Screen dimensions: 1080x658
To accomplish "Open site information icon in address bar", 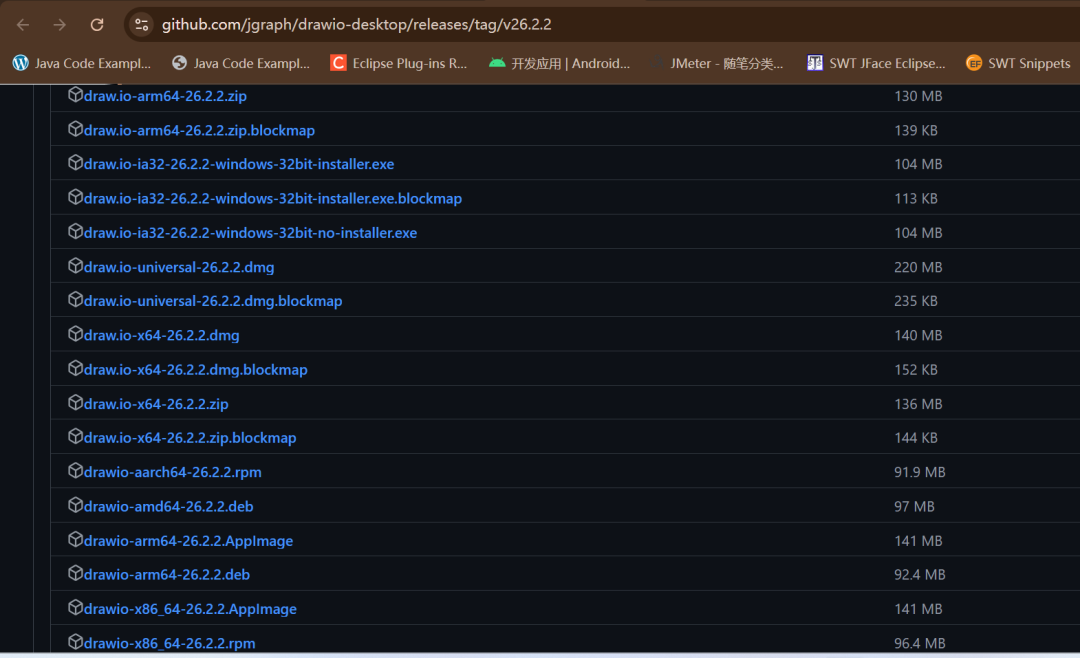I will click(x=141, y=25).
